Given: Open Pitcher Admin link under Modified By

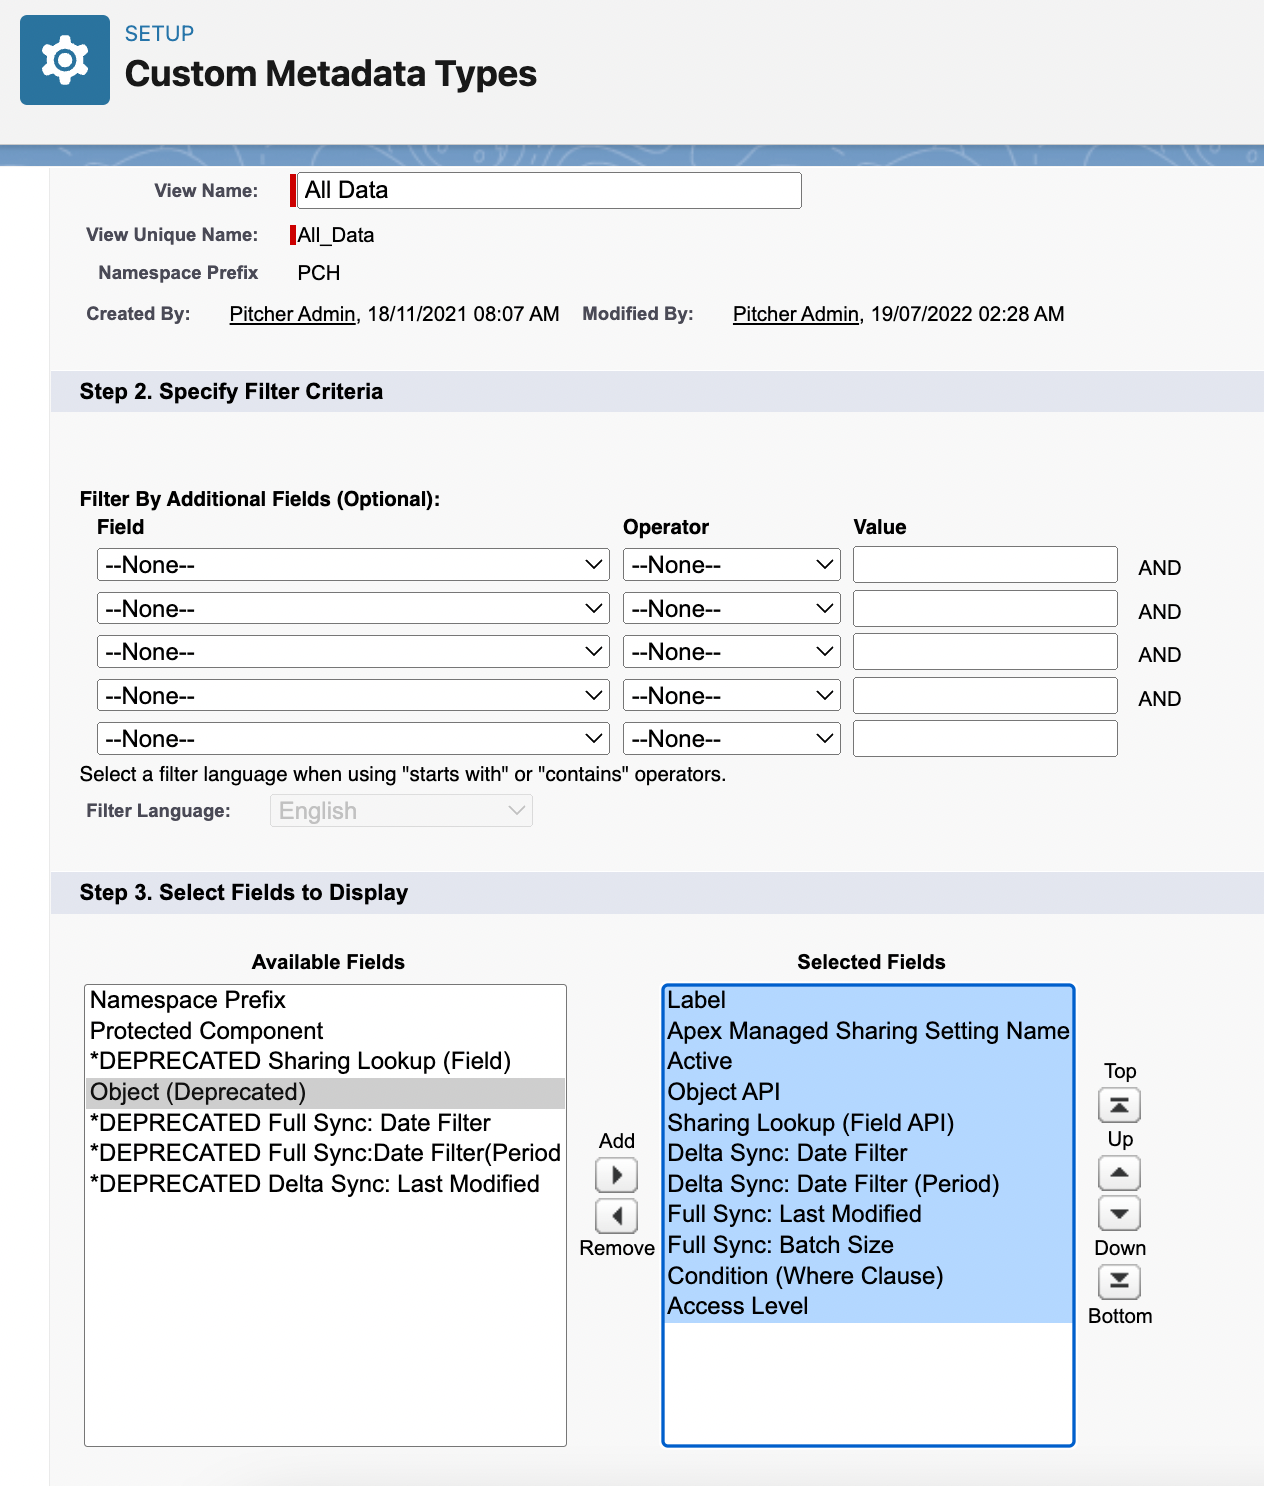Looking at the screenshot, I should pos(795,314).
